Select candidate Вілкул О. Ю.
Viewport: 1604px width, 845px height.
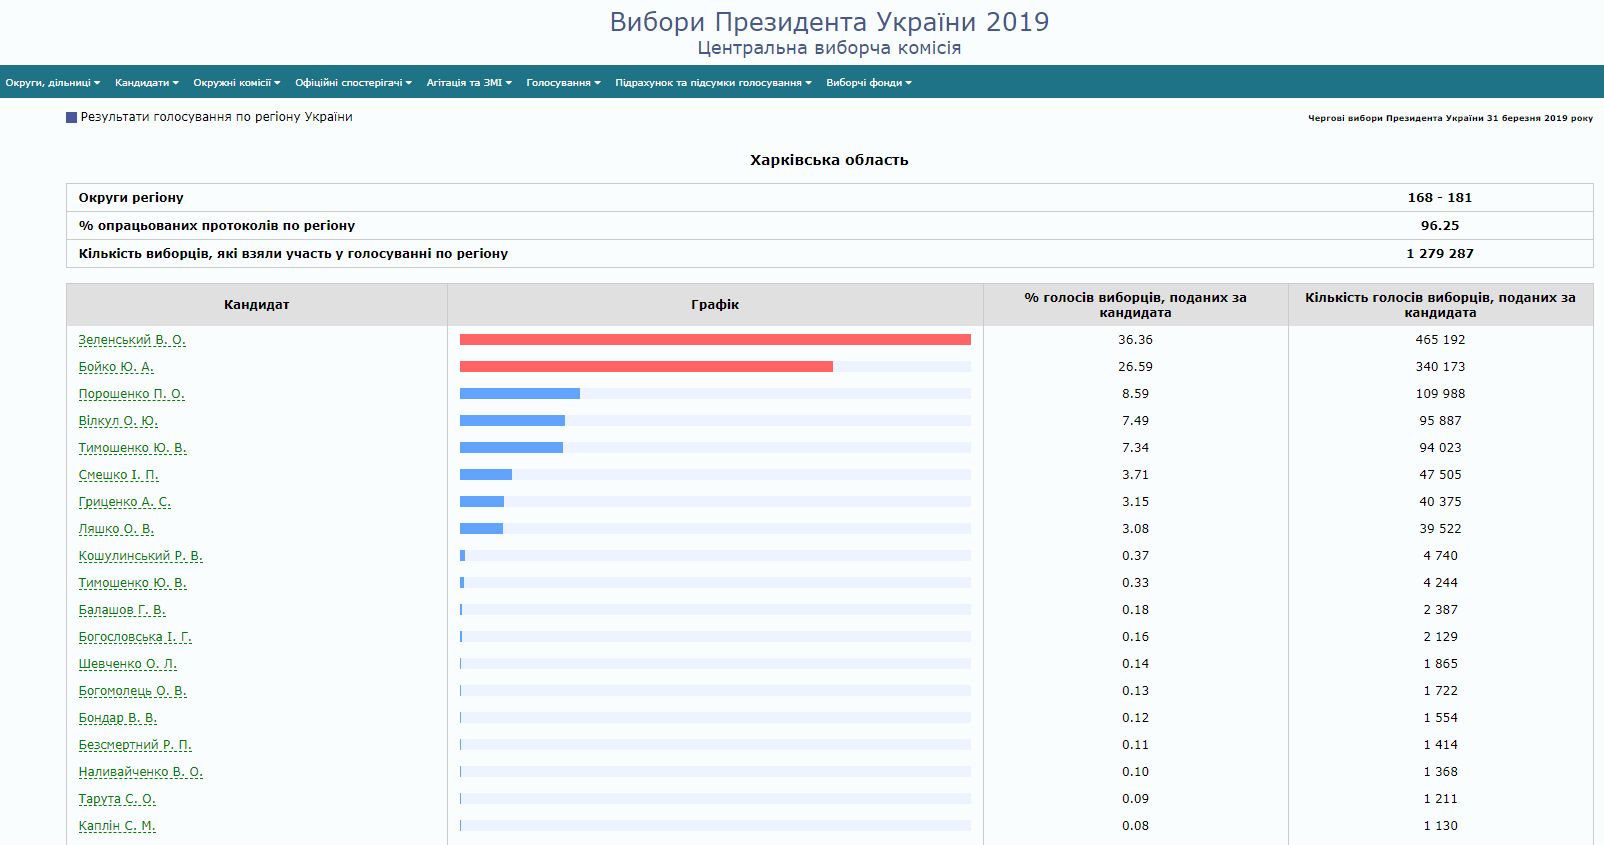[118, 421]
